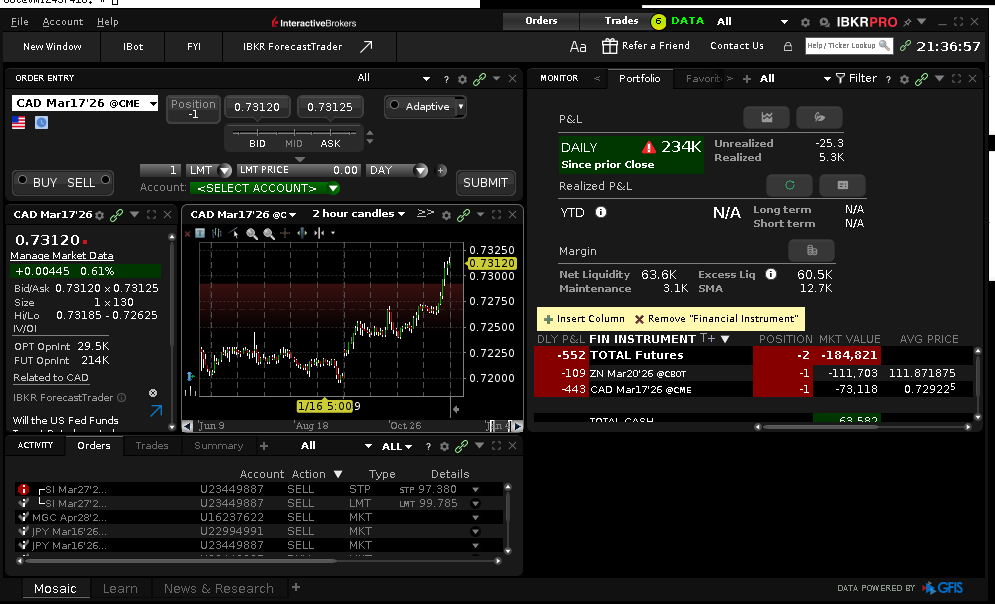The image size is (995, 604).
Task: Click the Manage Market Data link
Action: click(62, 256)
